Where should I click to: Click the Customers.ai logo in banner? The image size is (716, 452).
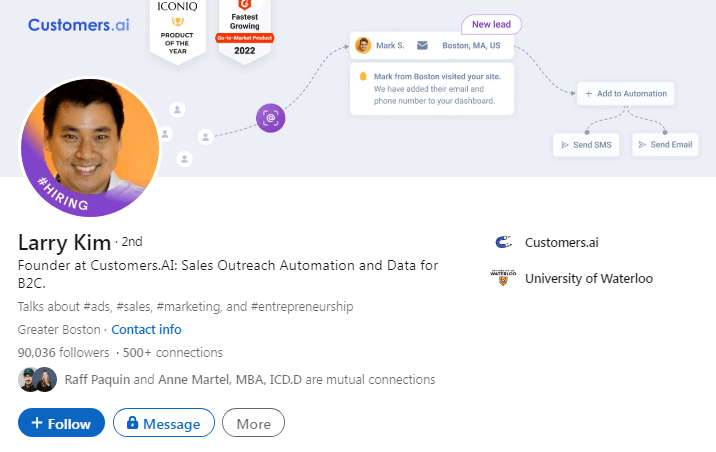(79, 24)
